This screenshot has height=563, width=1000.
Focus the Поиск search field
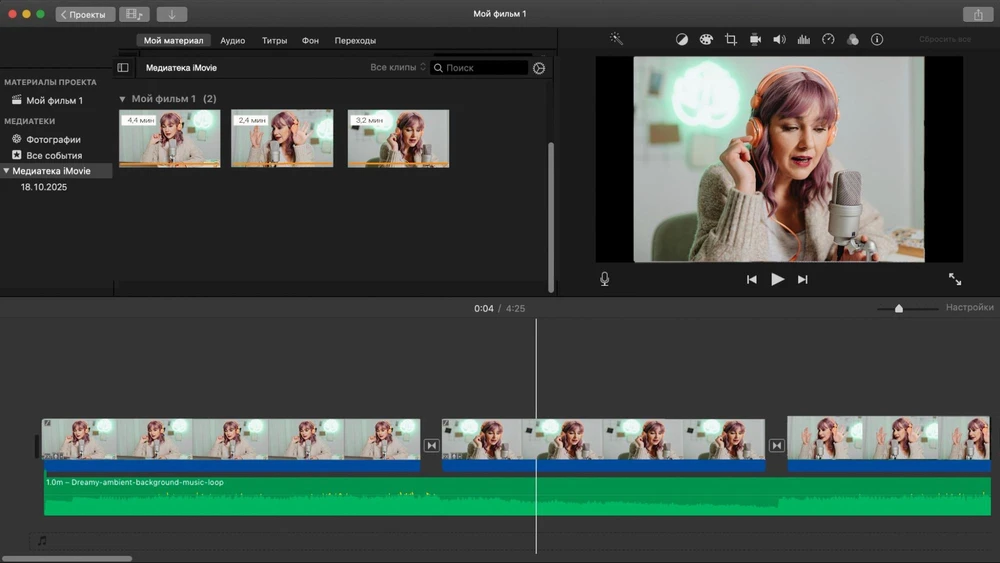(479, 68)
